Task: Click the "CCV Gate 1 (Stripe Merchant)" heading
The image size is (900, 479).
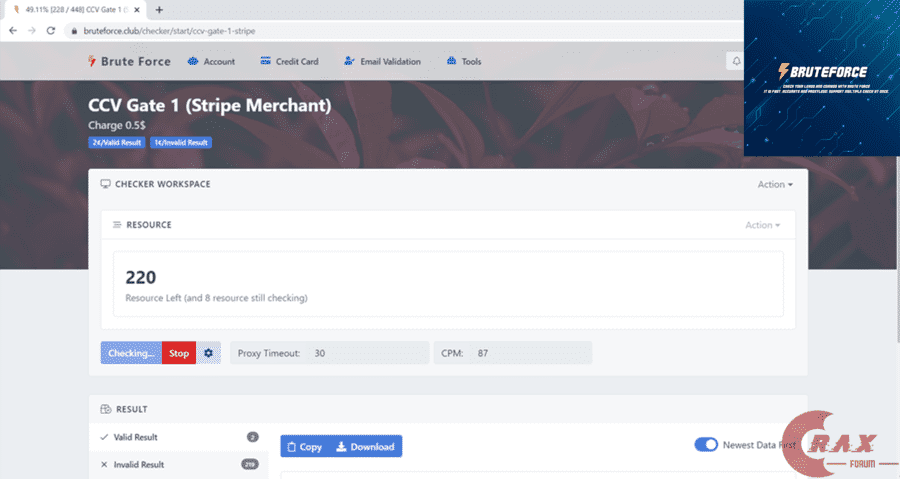Action: click(x=210, y=106)
